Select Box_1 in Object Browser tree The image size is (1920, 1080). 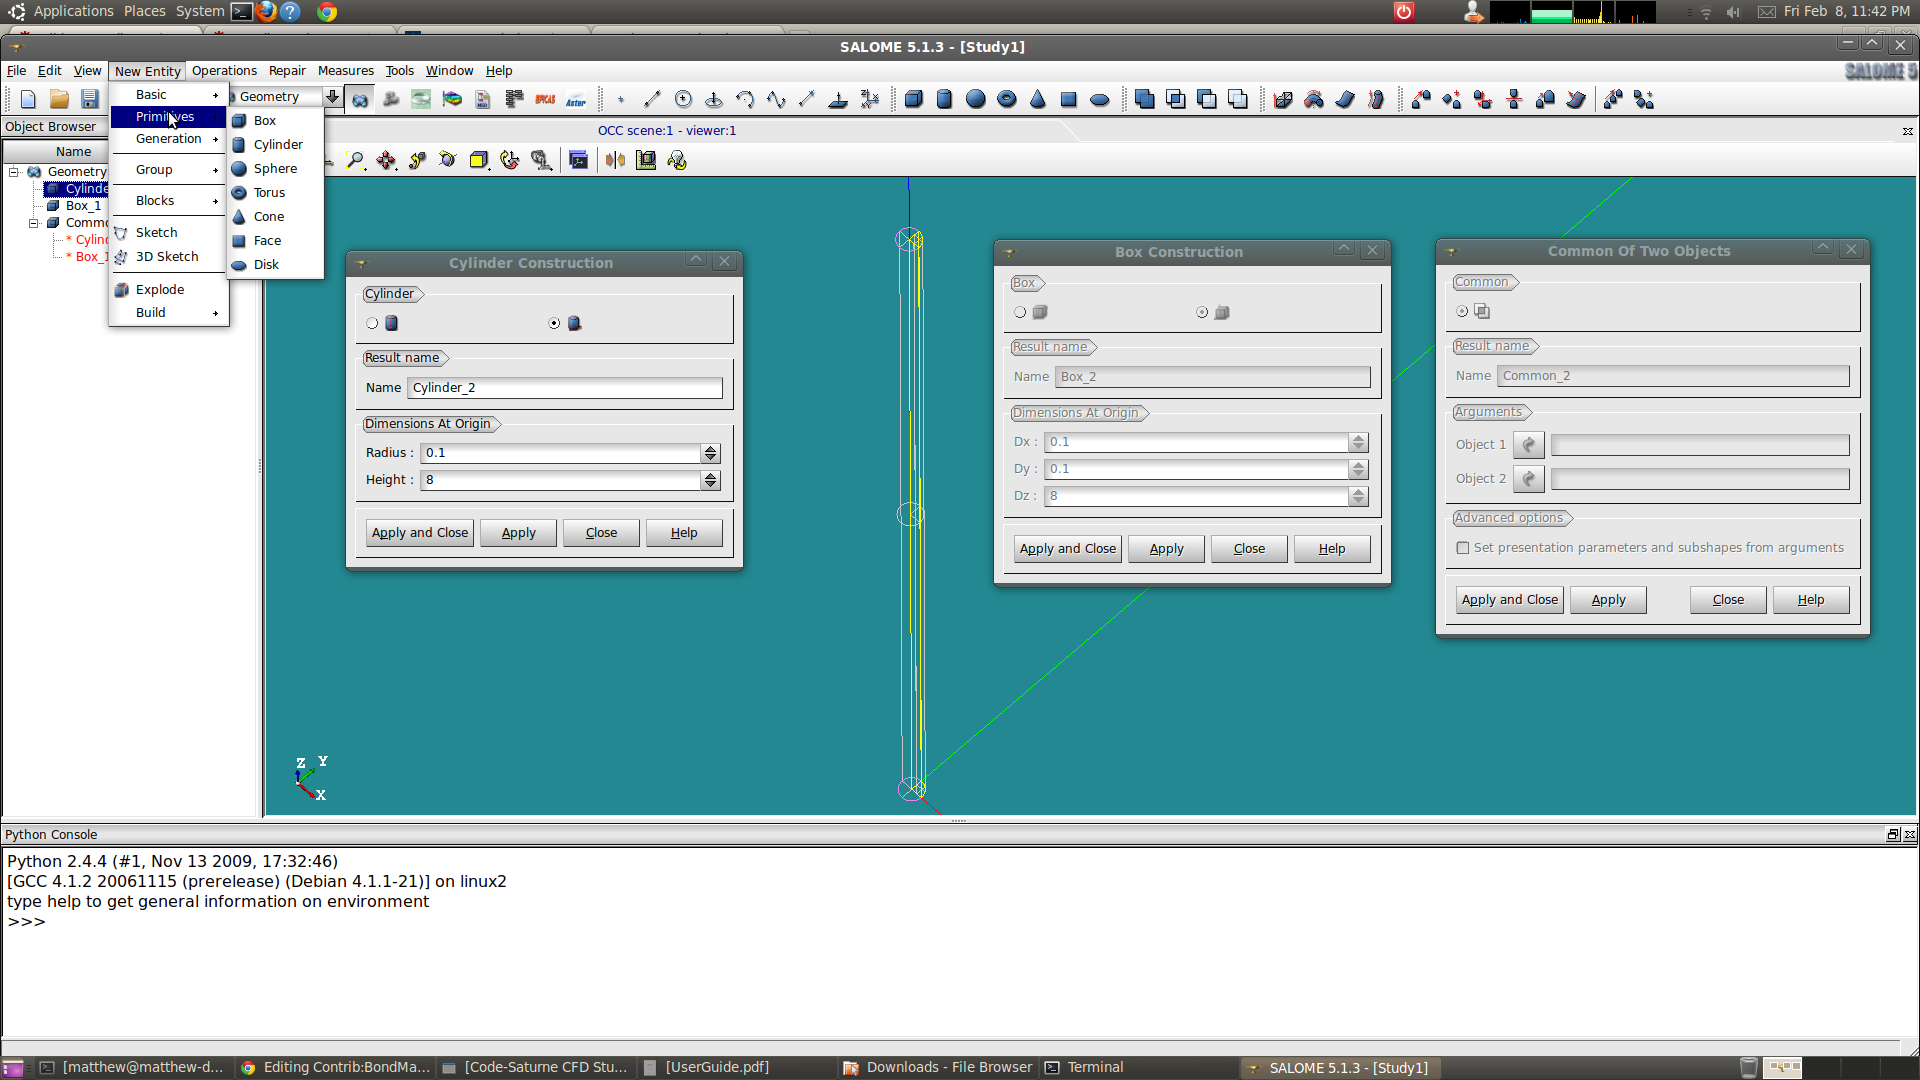point(84,206)
